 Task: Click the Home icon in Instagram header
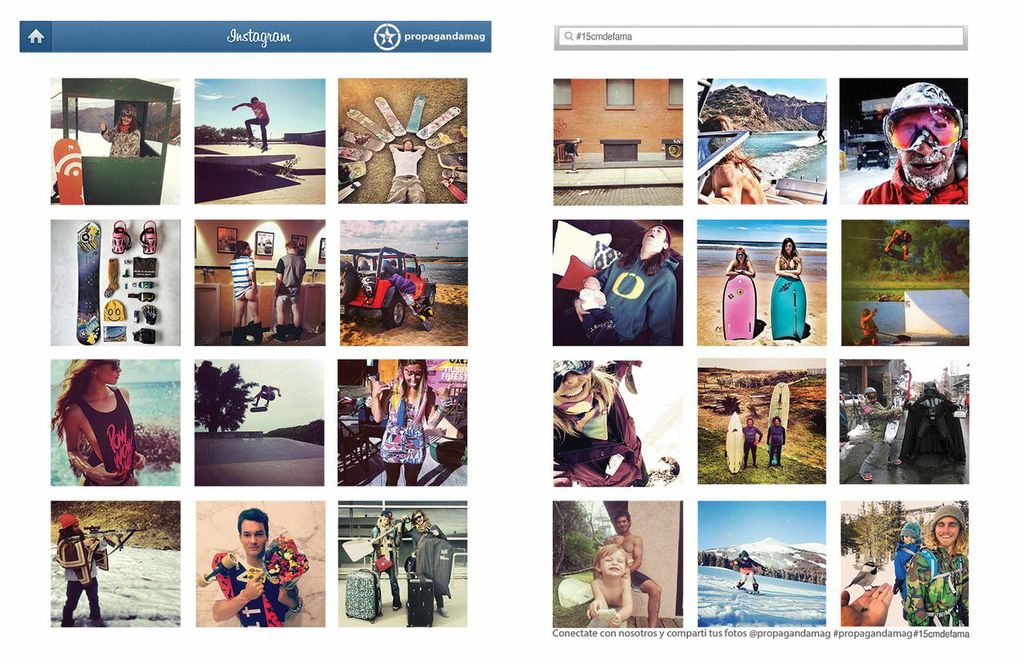pos(36,36)
